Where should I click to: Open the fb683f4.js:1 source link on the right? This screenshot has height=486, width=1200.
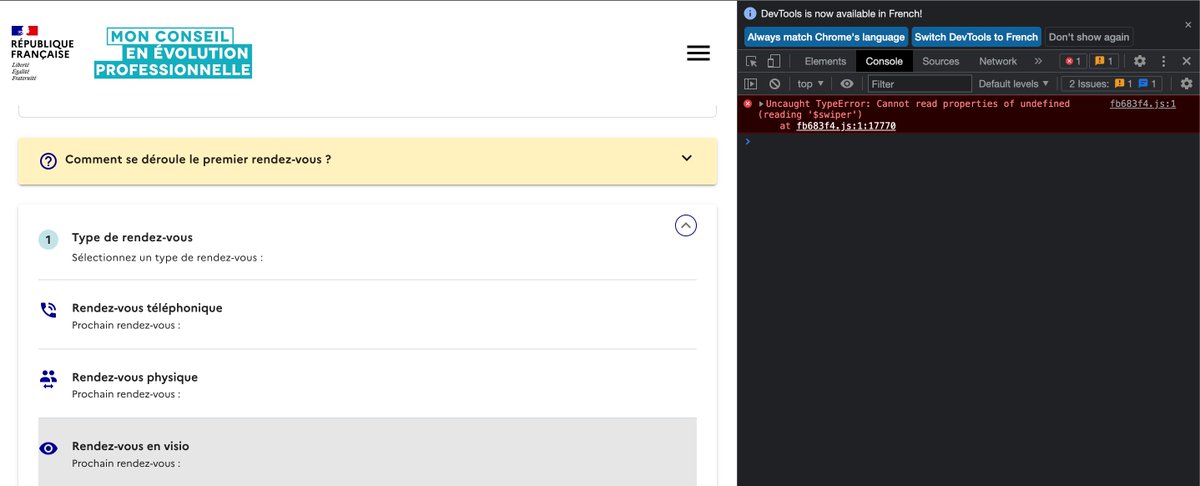point(1143,104)
